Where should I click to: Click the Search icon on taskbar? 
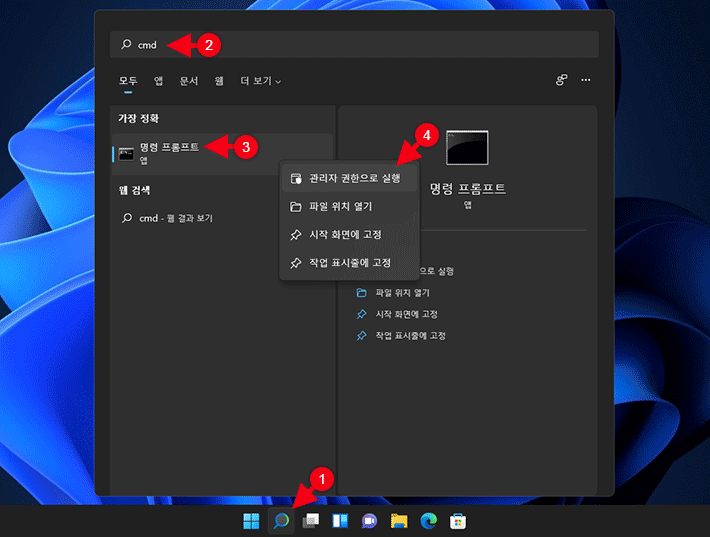pos(281,521)
